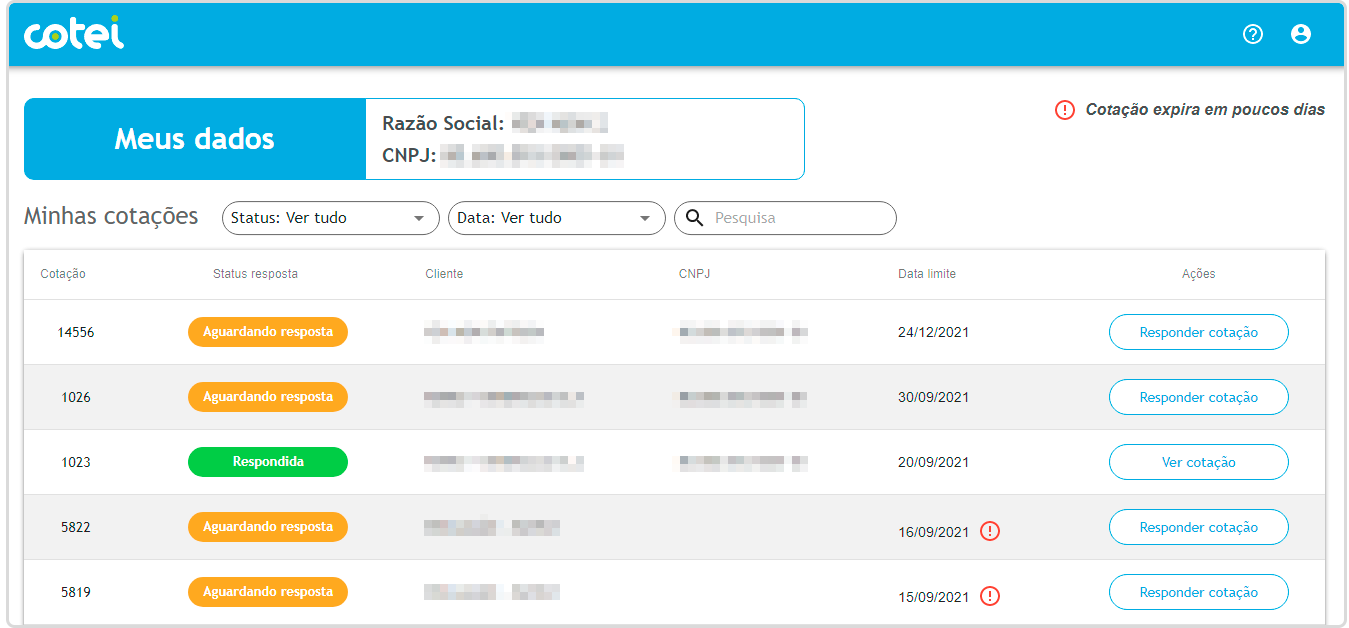This screenshot has width=1349, height=628.
Task: Click the Cotei logo
Action: (74, 34)
